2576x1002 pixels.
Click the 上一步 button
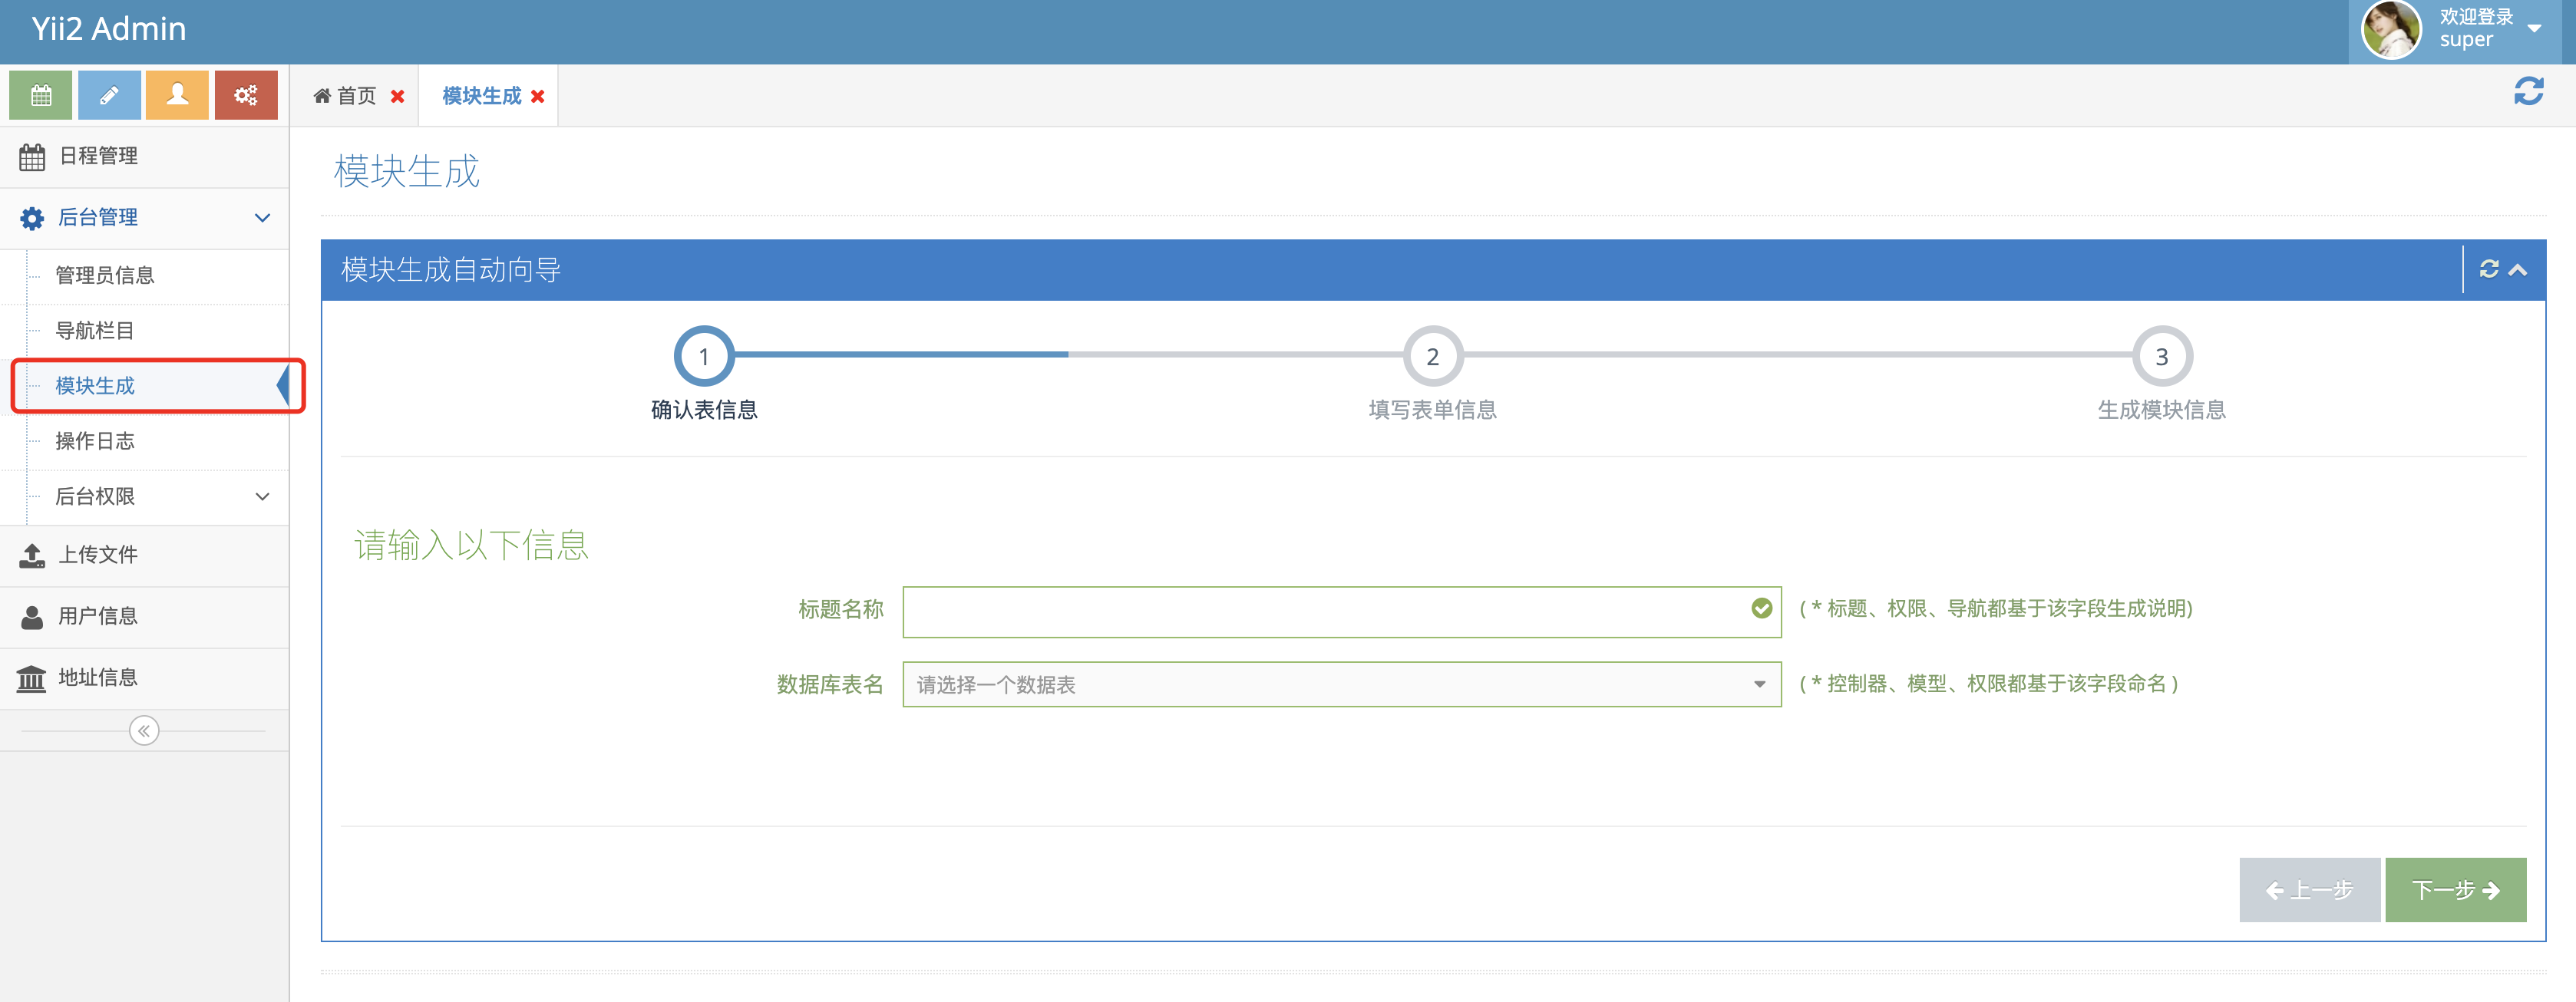coord(2308,889)
